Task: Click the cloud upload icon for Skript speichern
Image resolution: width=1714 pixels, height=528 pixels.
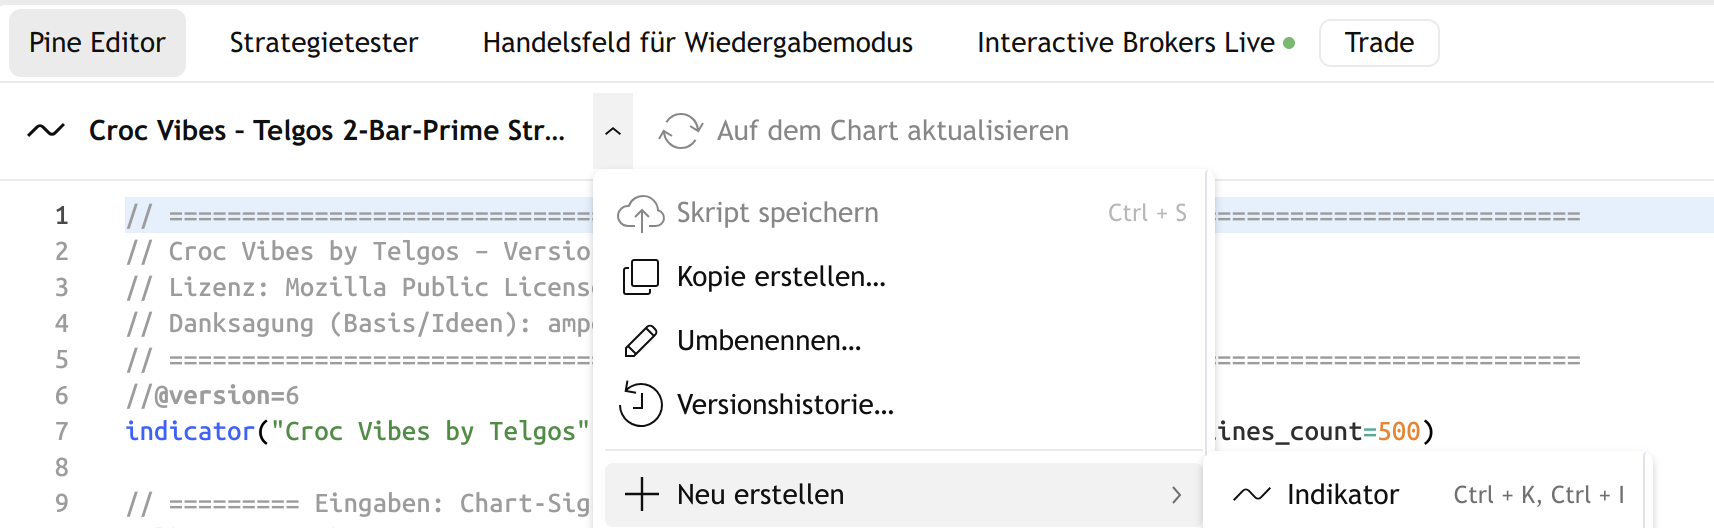Action: [x=640, y=213]
